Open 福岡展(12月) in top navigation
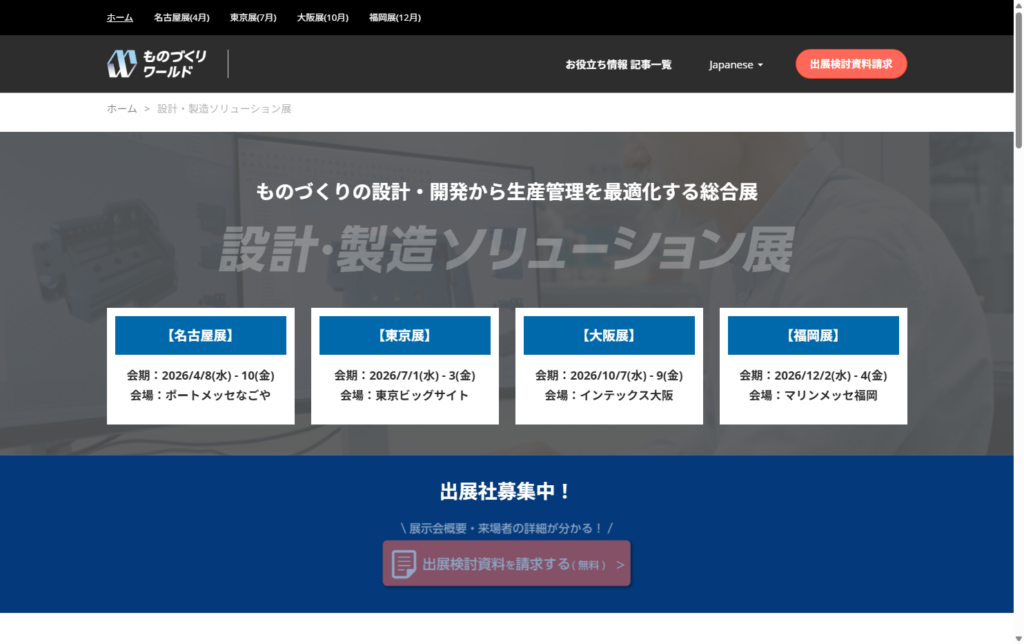 click(395, 17)
